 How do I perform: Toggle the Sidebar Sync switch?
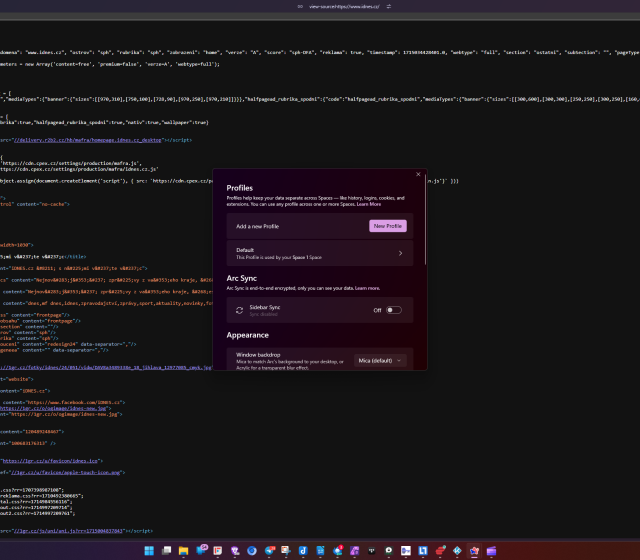[x=393, y=310]
